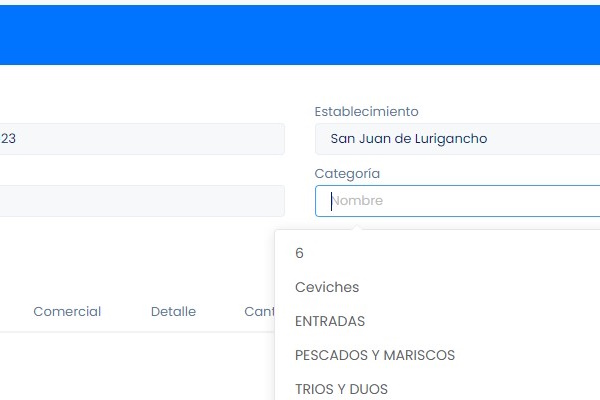
Task: Click the Detalle column header
Action: (x=173, y=311)
